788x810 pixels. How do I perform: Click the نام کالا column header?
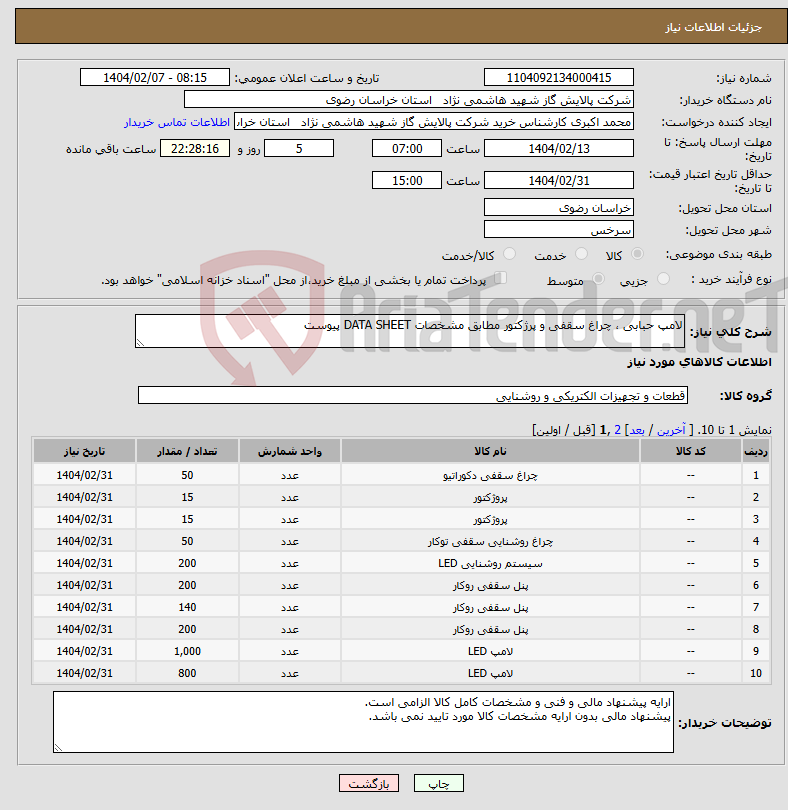[x=490, y=451]
